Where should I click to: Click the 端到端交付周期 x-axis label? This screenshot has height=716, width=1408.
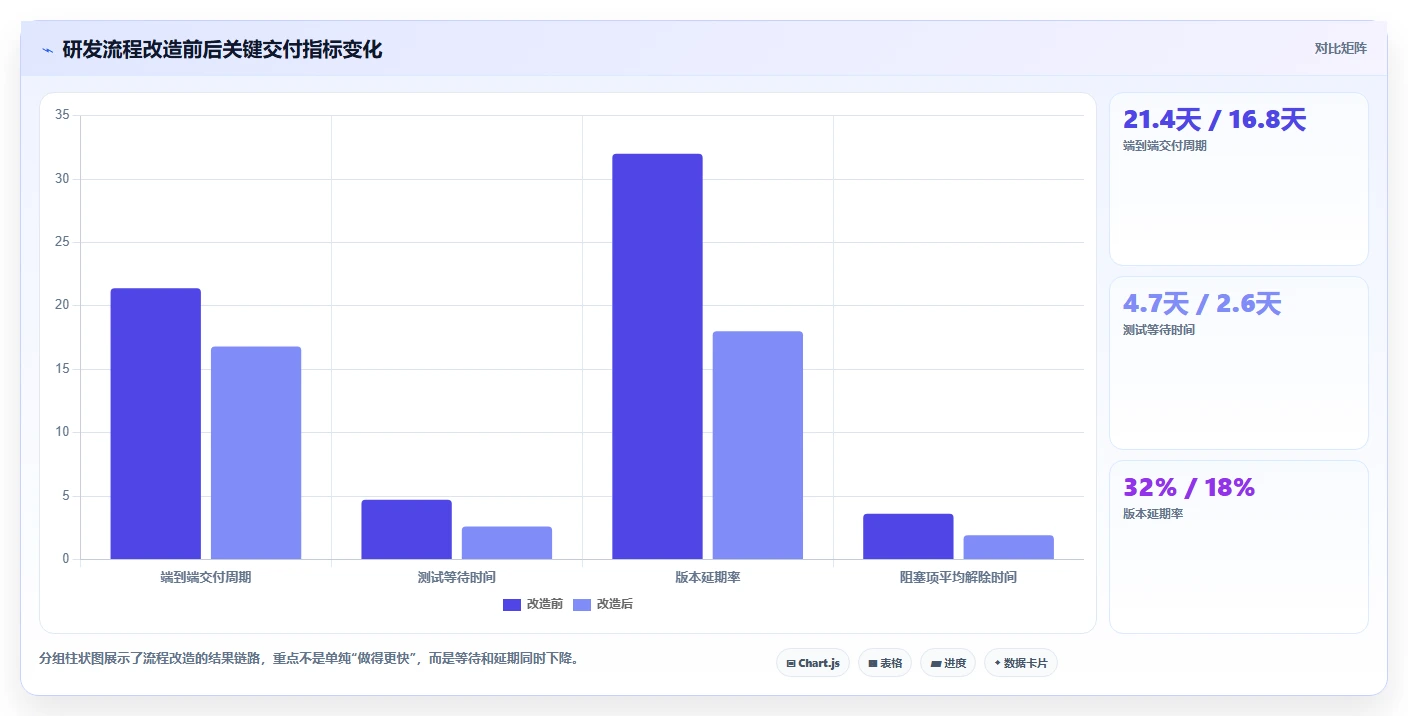[206, 578]
